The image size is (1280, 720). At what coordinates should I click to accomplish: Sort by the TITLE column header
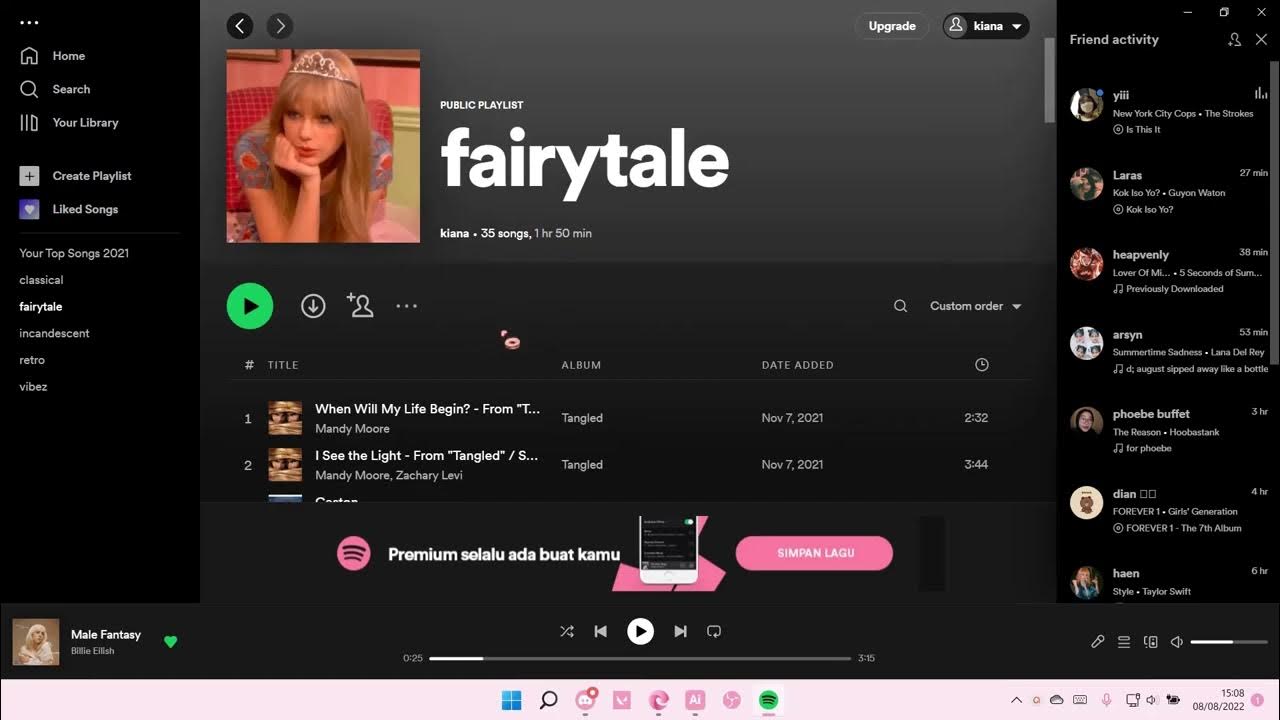pos(283,365)
